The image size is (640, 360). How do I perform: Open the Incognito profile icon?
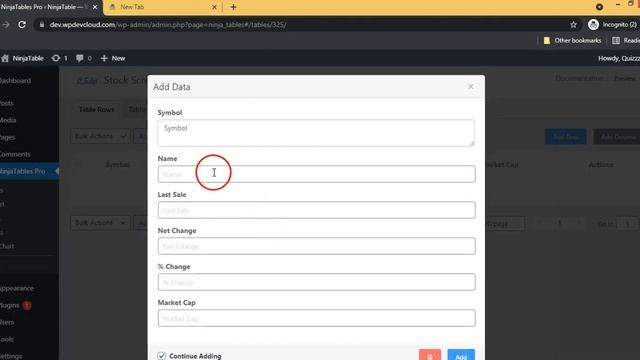click(x=593, y=24)
